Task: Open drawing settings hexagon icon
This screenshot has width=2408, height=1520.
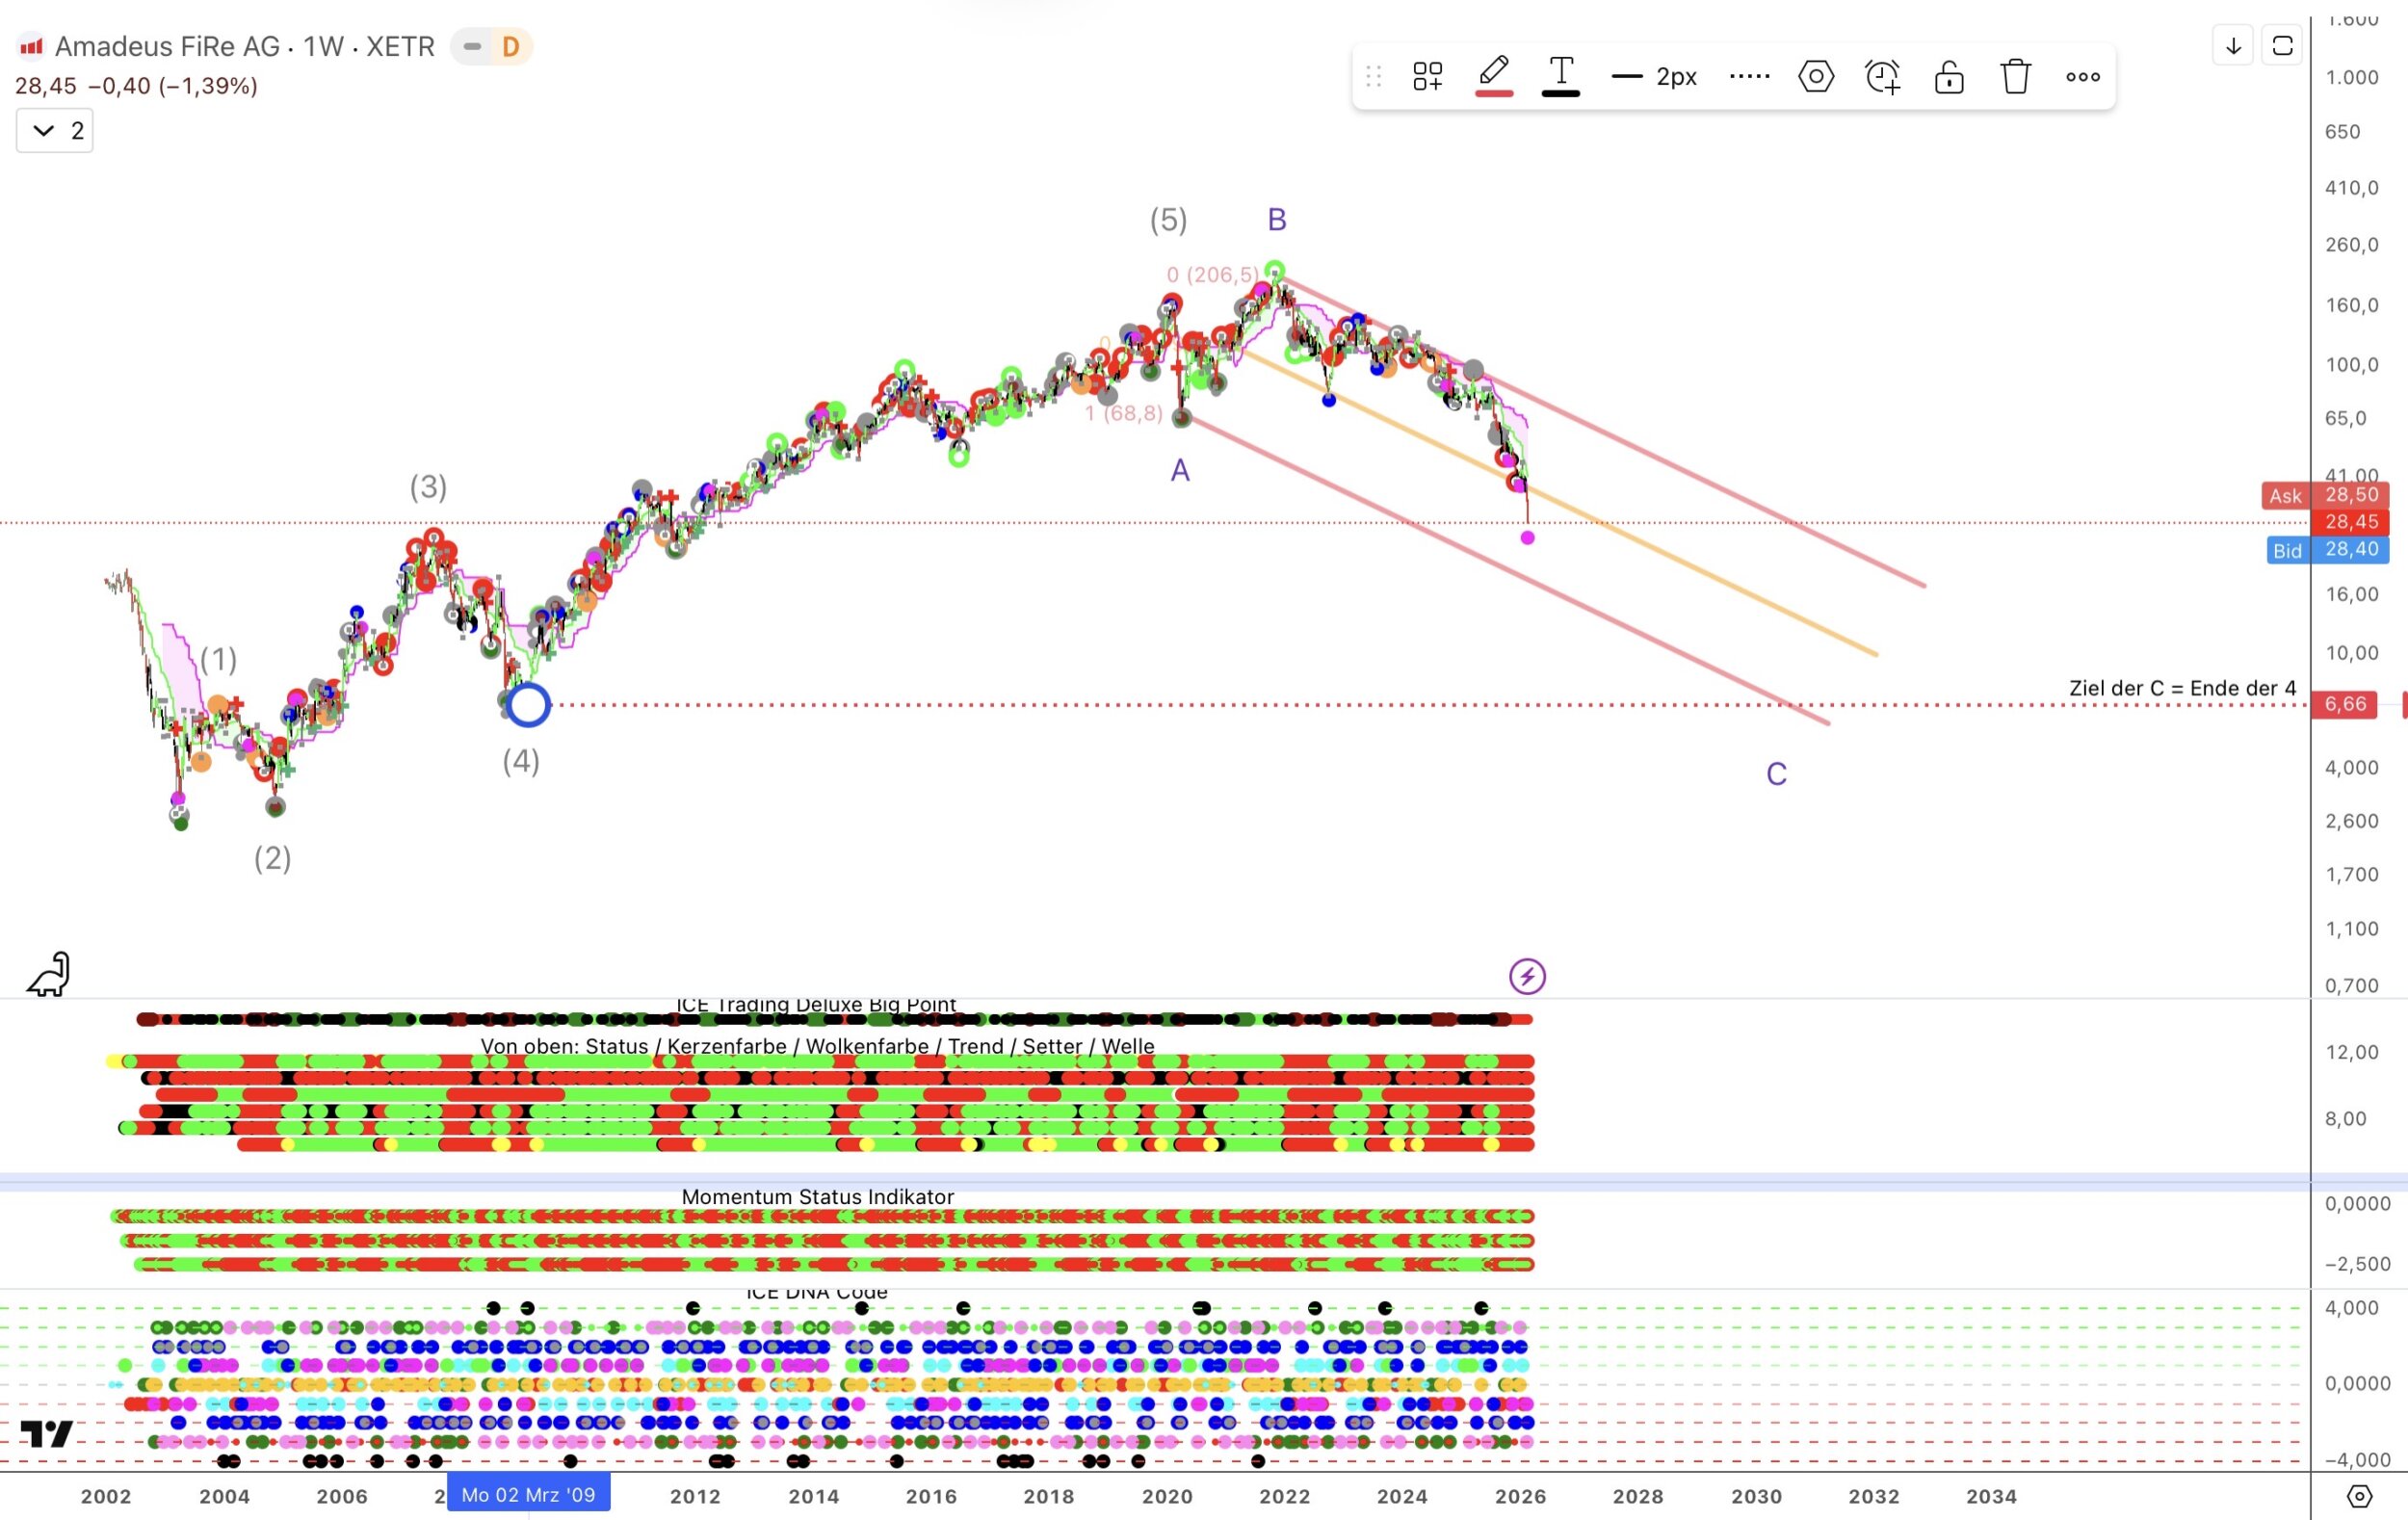Action: click(x=1815, y=76)
